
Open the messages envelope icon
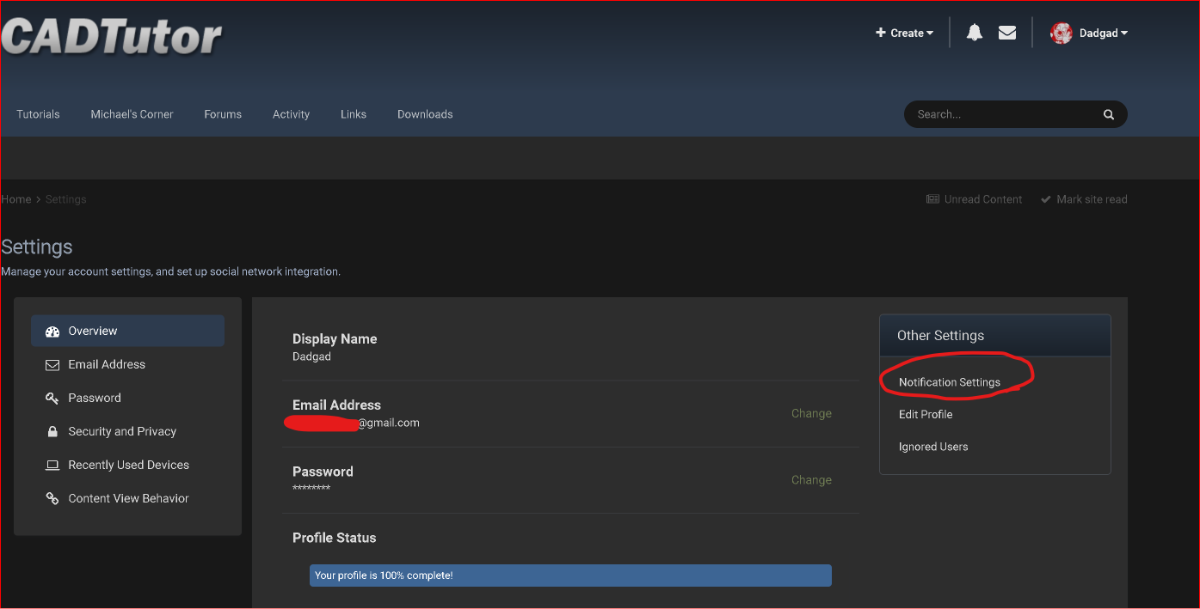click(x=1007, y=33)
